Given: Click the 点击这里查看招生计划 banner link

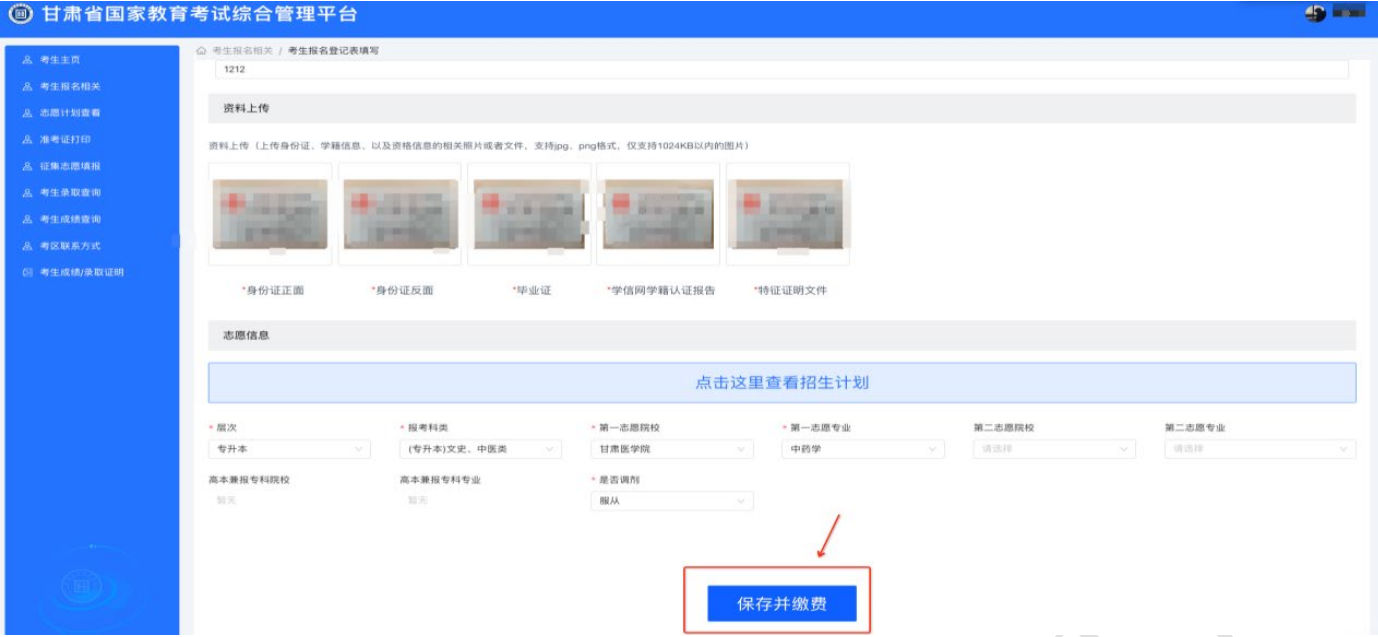Looking at the screenshot, I should coord(782,383).
